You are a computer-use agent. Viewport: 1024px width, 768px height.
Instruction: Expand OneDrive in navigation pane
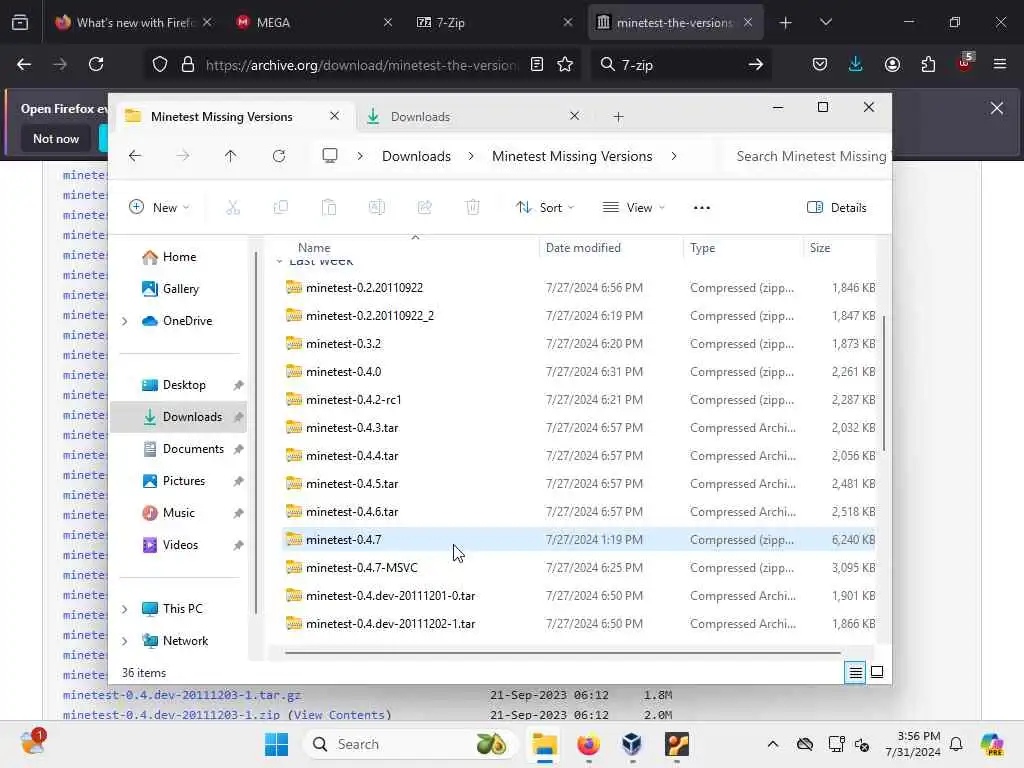pos(125,321)
